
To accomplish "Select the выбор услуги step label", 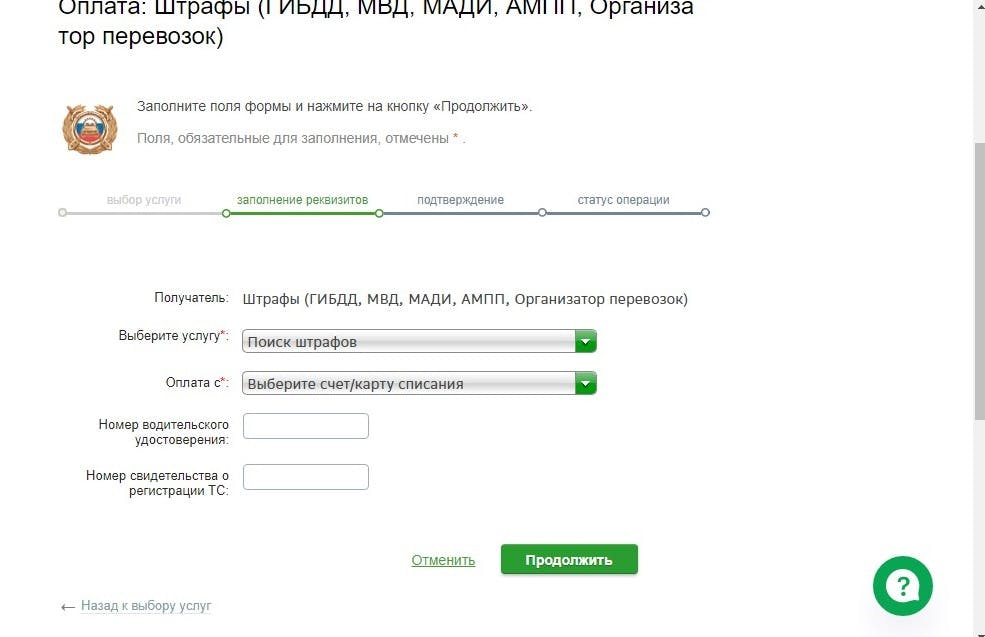I will (144, 200).
